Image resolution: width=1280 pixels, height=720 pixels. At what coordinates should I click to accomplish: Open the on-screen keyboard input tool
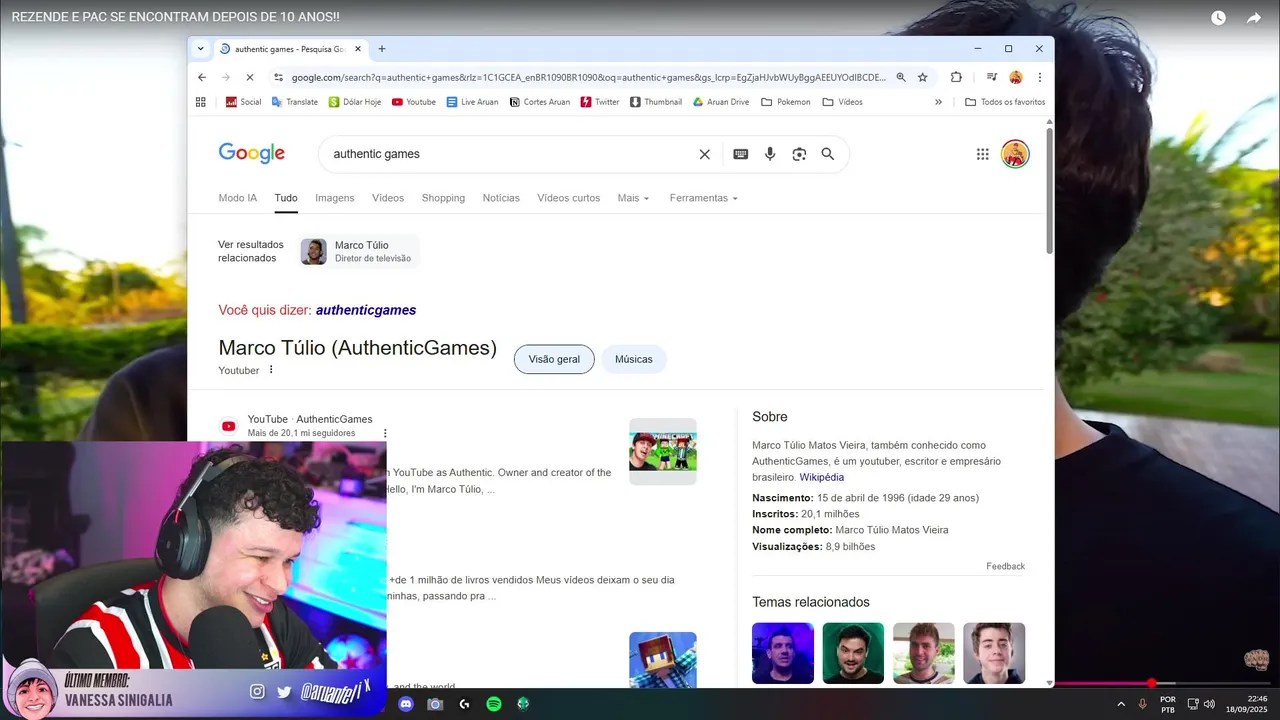(x=740, y=154)
